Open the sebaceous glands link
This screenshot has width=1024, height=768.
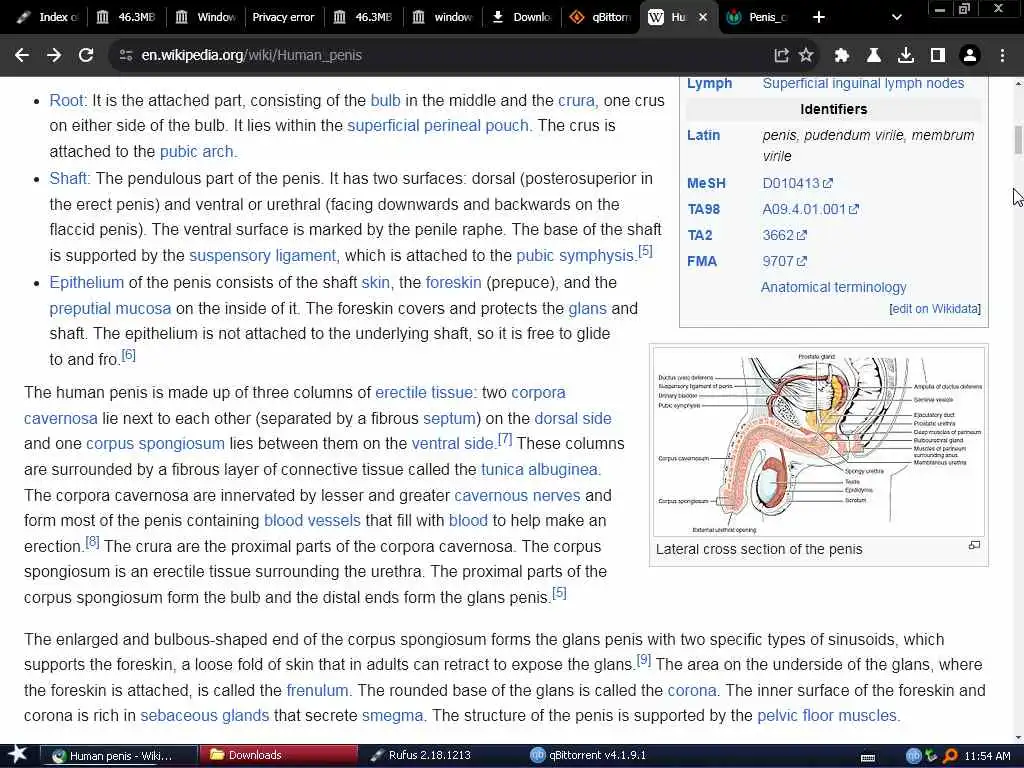click(x=204, y=716)
